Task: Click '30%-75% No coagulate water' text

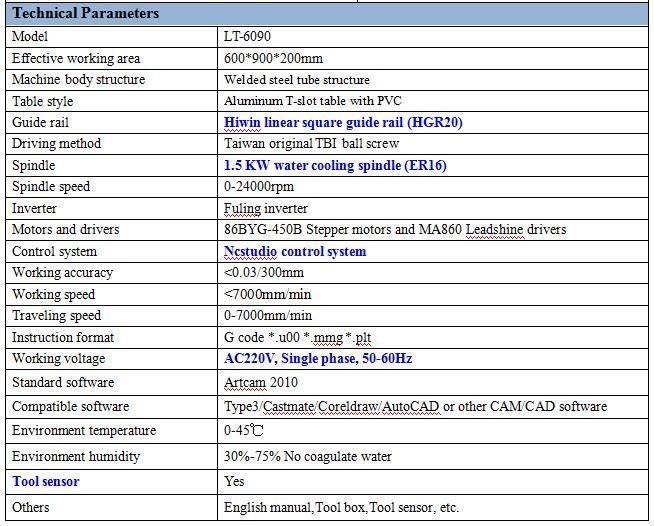Action: (x=308, y=457)
